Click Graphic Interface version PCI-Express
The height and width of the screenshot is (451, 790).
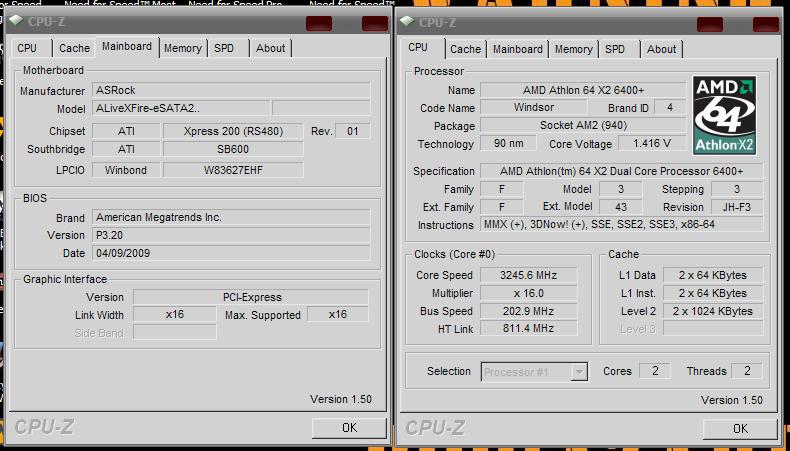point(251,297)
